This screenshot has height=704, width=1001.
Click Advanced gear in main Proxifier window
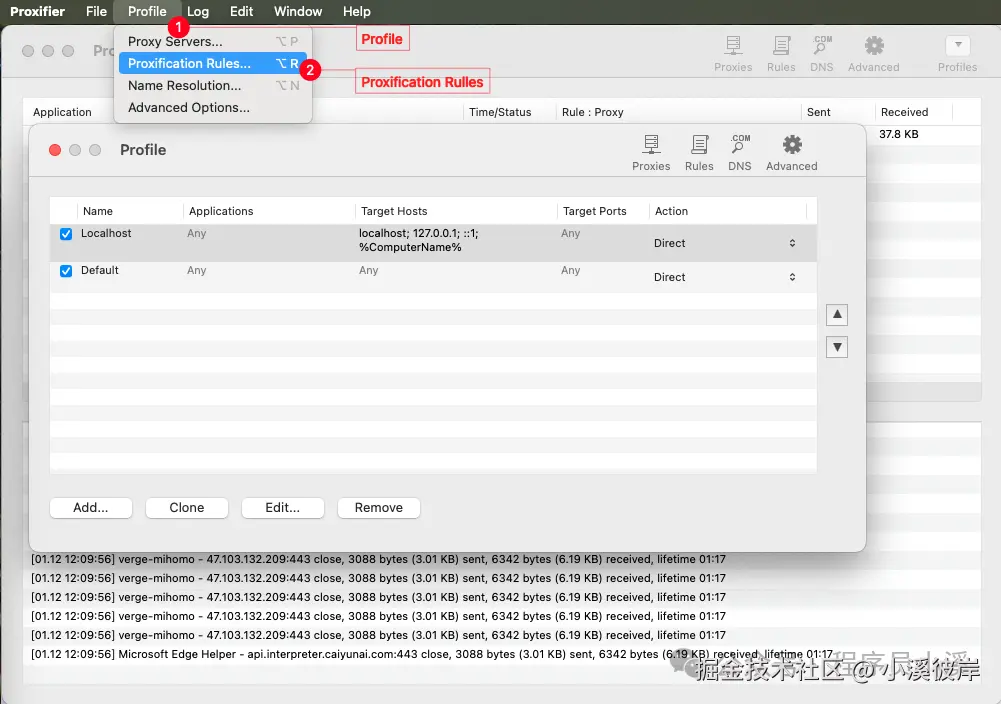[x=873, y=54]
